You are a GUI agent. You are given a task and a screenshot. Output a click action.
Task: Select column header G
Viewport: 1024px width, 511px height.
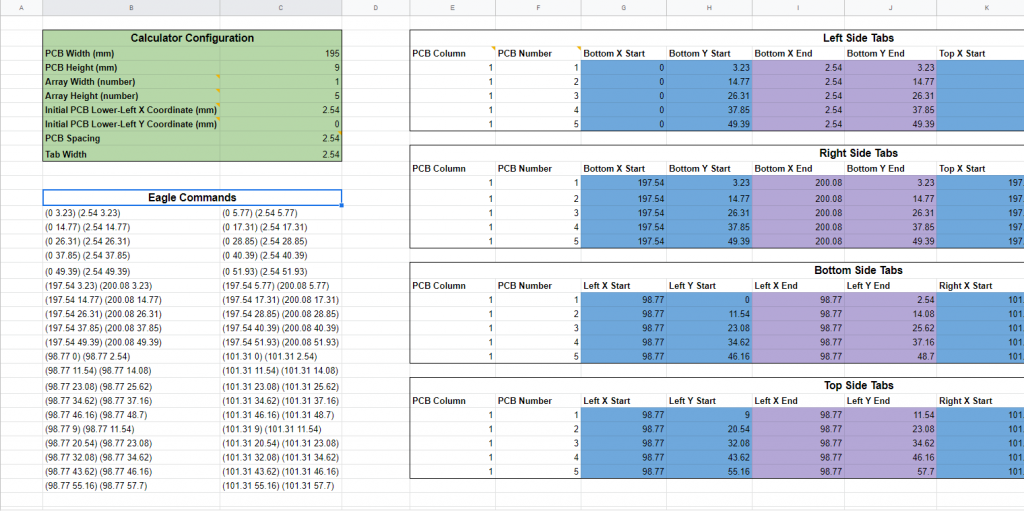coord(624,8)
